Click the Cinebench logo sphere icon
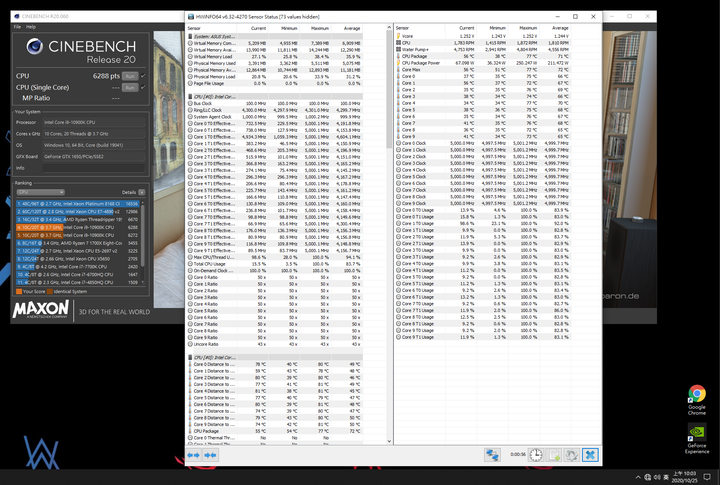The height and width of the screenshot is (485, 720). coord(34,46)
